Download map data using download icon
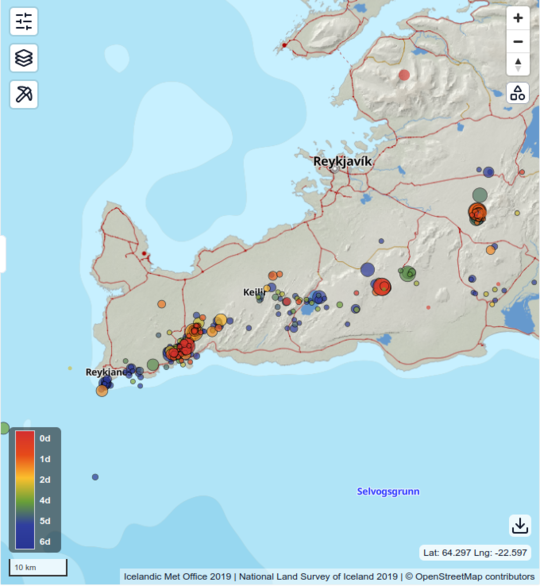The height and width of the screenshot is (586, 540). [520, 525]
